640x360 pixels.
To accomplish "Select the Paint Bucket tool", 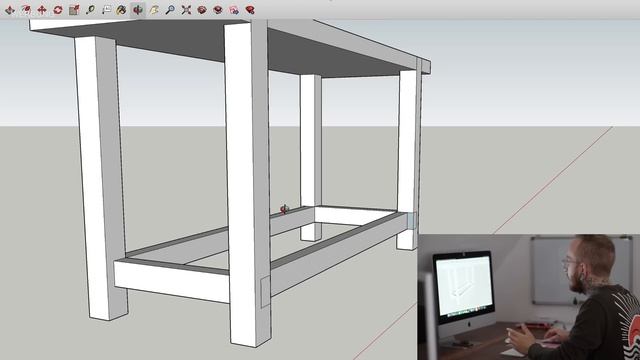I will 121,10.
